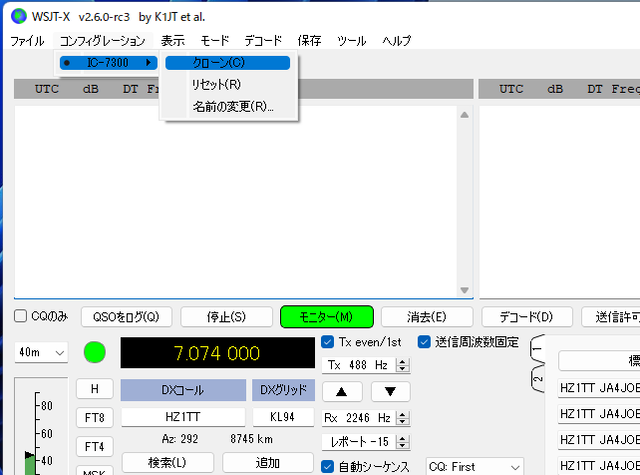
Task: Select tab 1 of message panel
Action: point(538,349)
